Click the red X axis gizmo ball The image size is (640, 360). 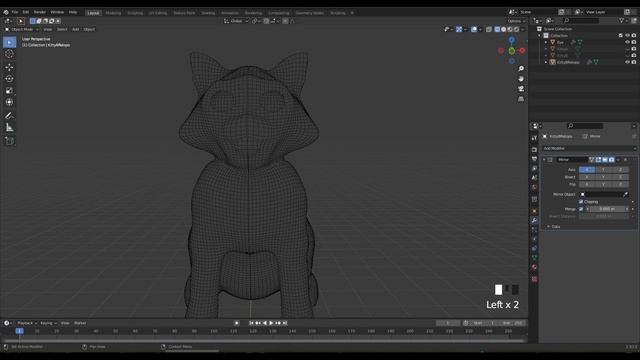pyautogui.click(x=522, y=51)
